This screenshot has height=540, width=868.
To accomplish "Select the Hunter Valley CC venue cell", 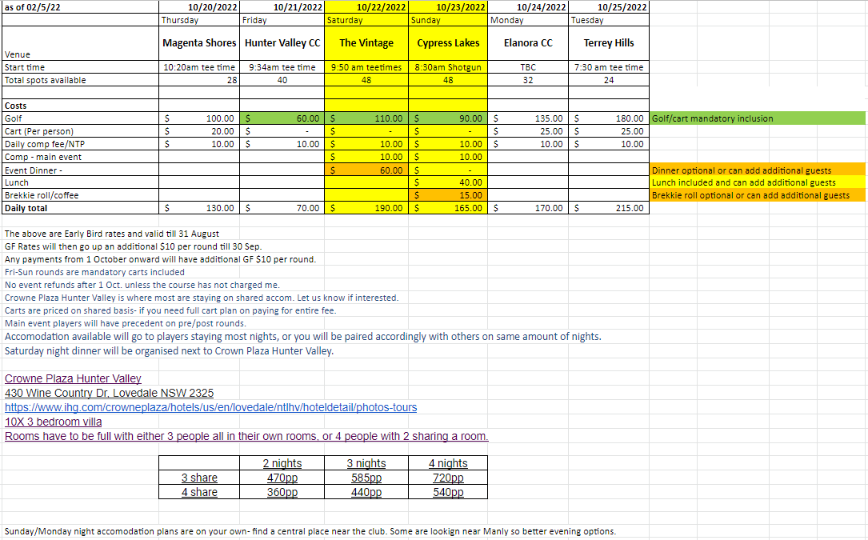I will pyautogui.click(x=282, y=43).
